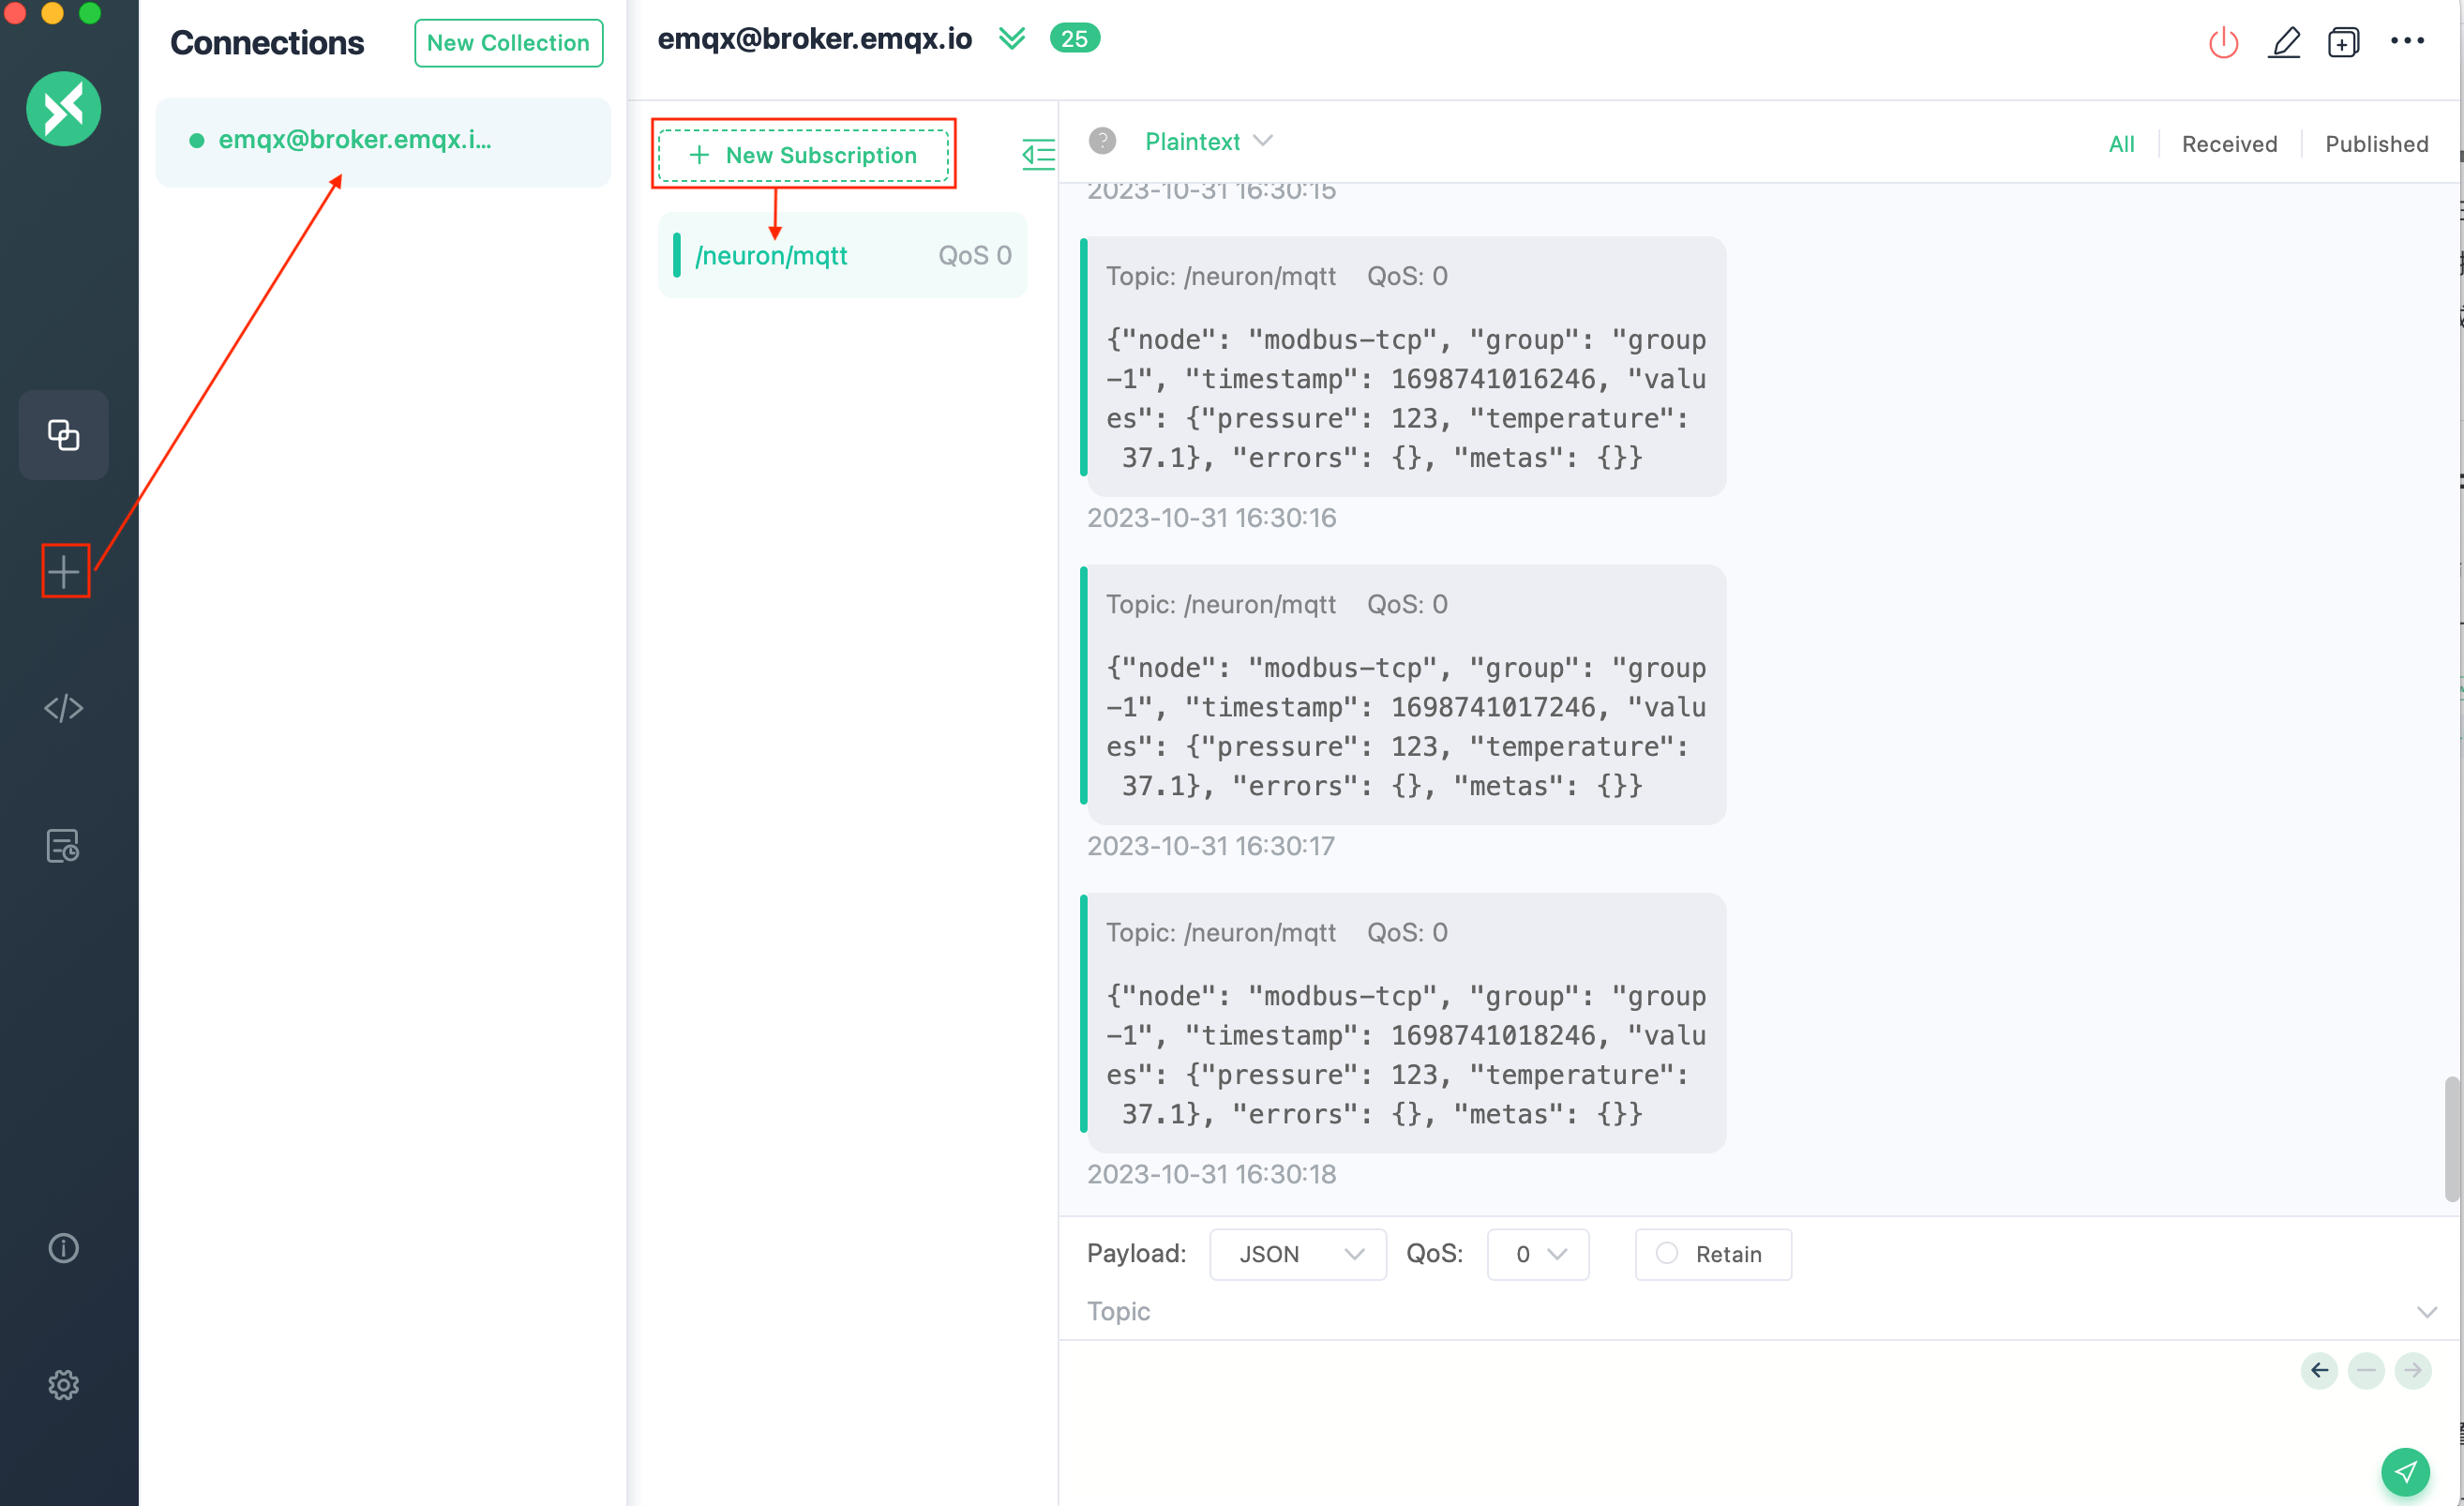
Task: Click the send message paper plane button
Action: 2404,1471
